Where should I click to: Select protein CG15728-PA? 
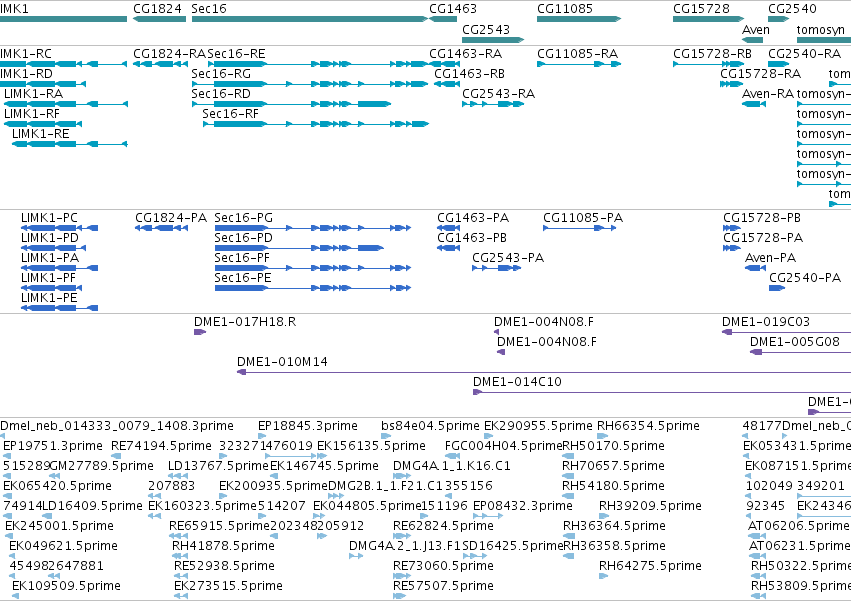pyautogui.click(x=763, y=238)
